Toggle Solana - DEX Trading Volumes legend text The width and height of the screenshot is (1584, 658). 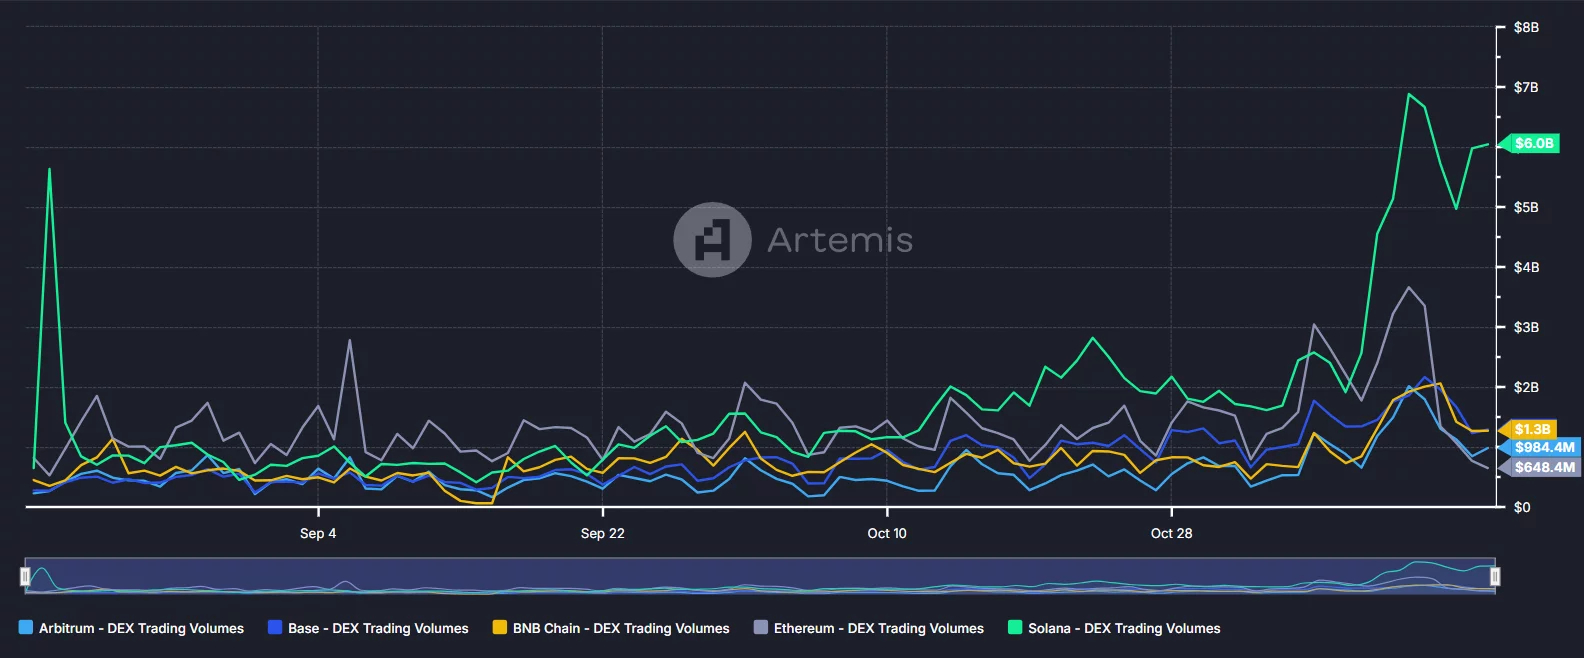click(x=1124, y=628)
